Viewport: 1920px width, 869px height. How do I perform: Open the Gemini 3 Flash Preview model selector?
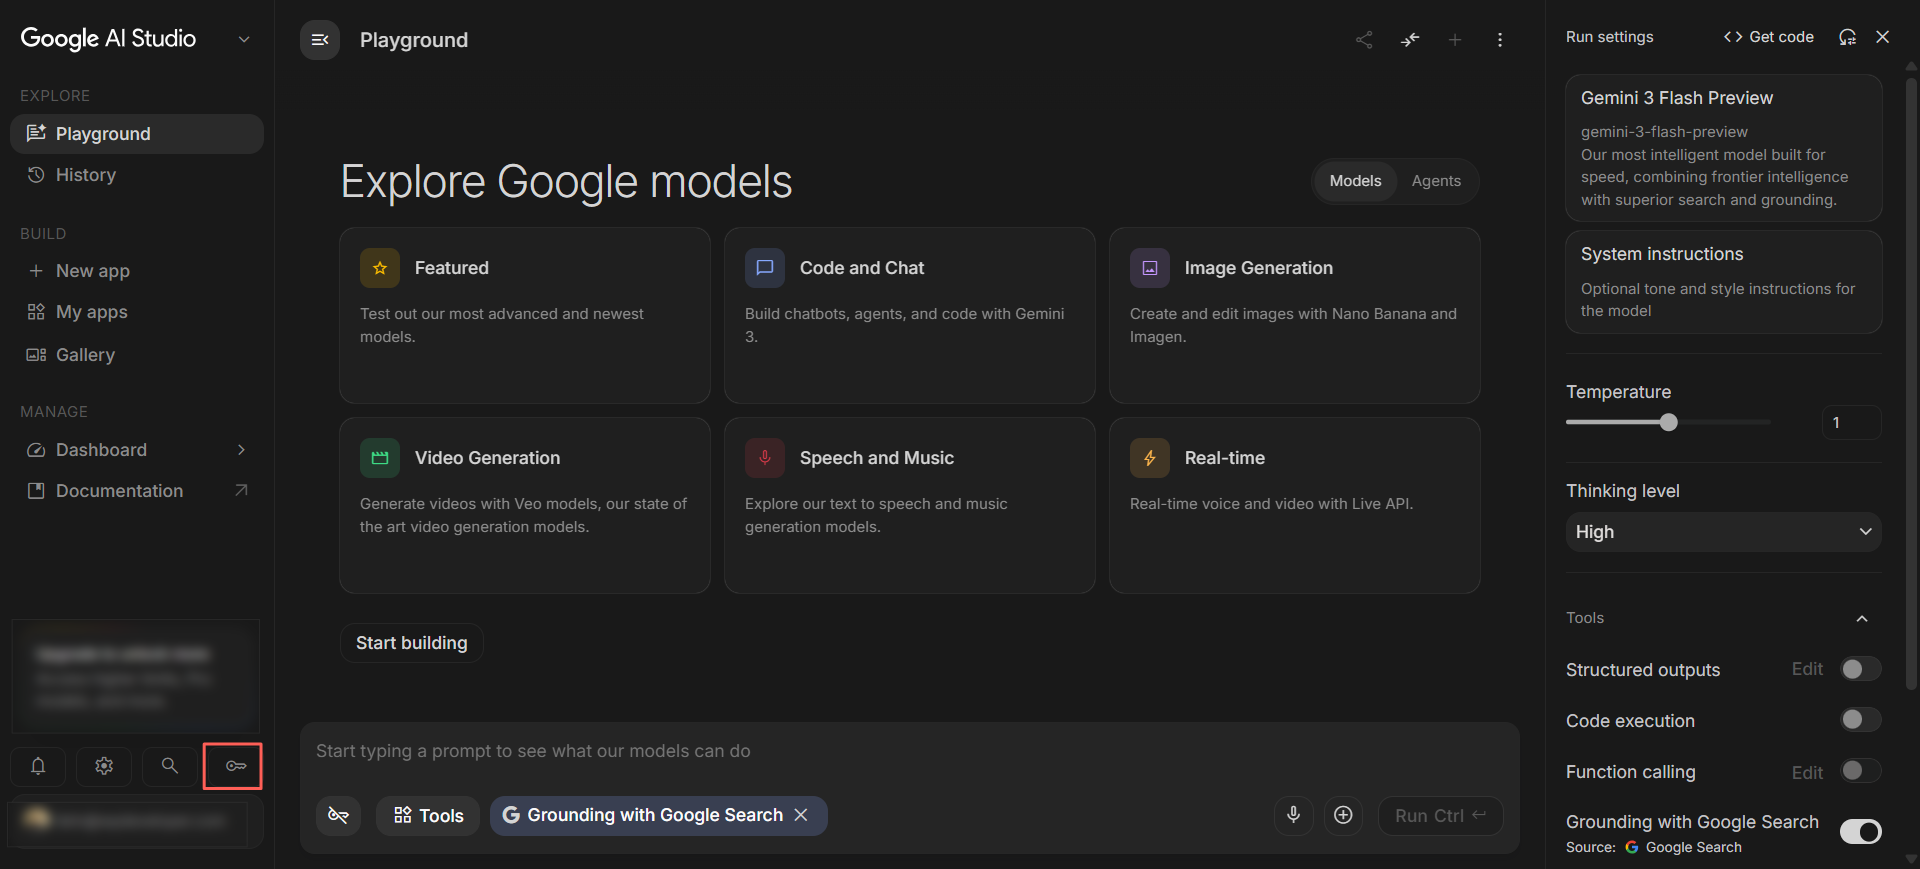[1723, 148]
